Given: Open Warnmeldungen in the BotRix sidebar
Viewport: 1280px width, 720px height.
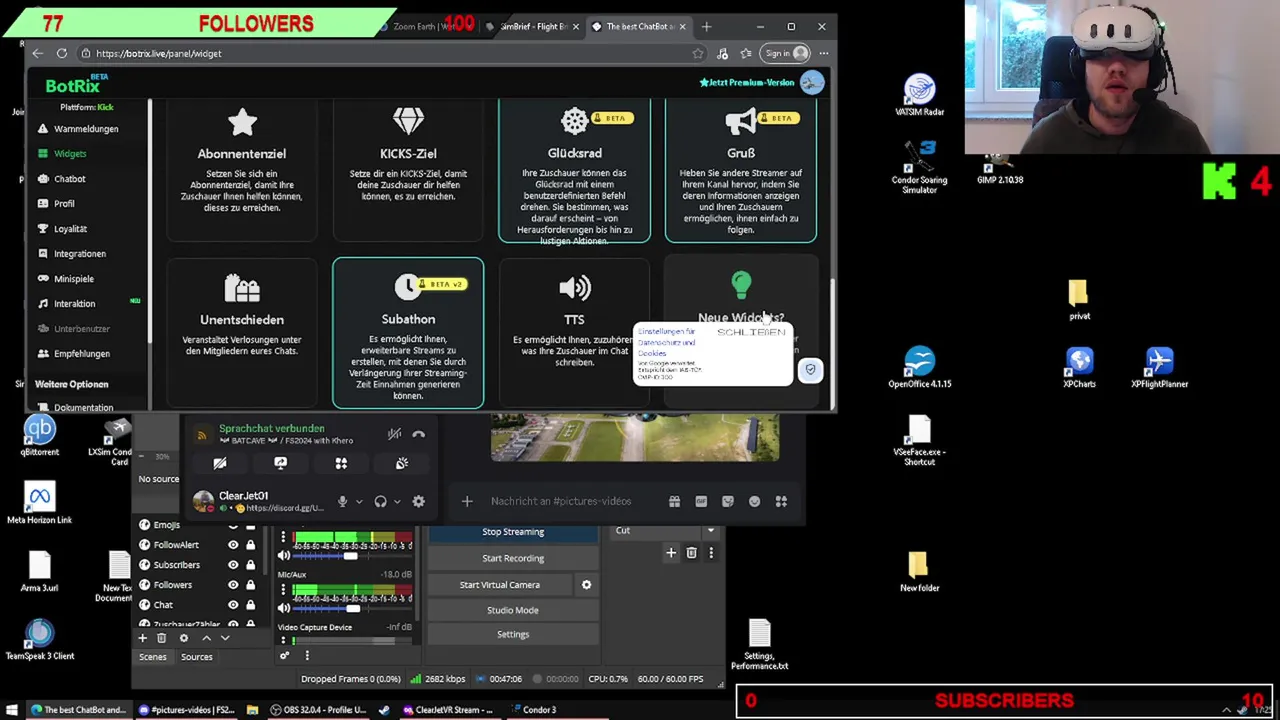Looking at the screenshot, I should [x=85, y=129].
